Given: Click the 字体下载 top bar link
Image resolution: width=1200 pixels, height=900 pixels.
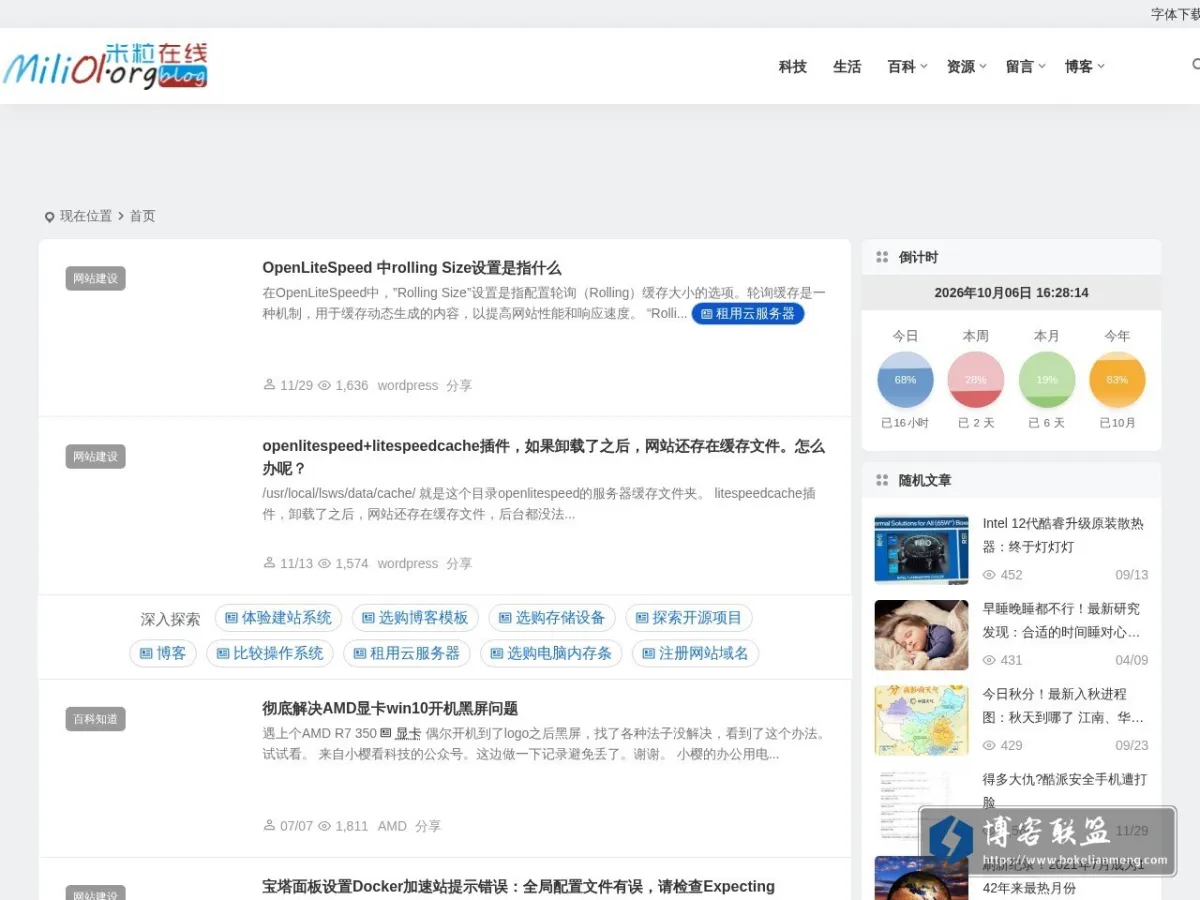Looking at the screenshot, I should [1175, 14].
